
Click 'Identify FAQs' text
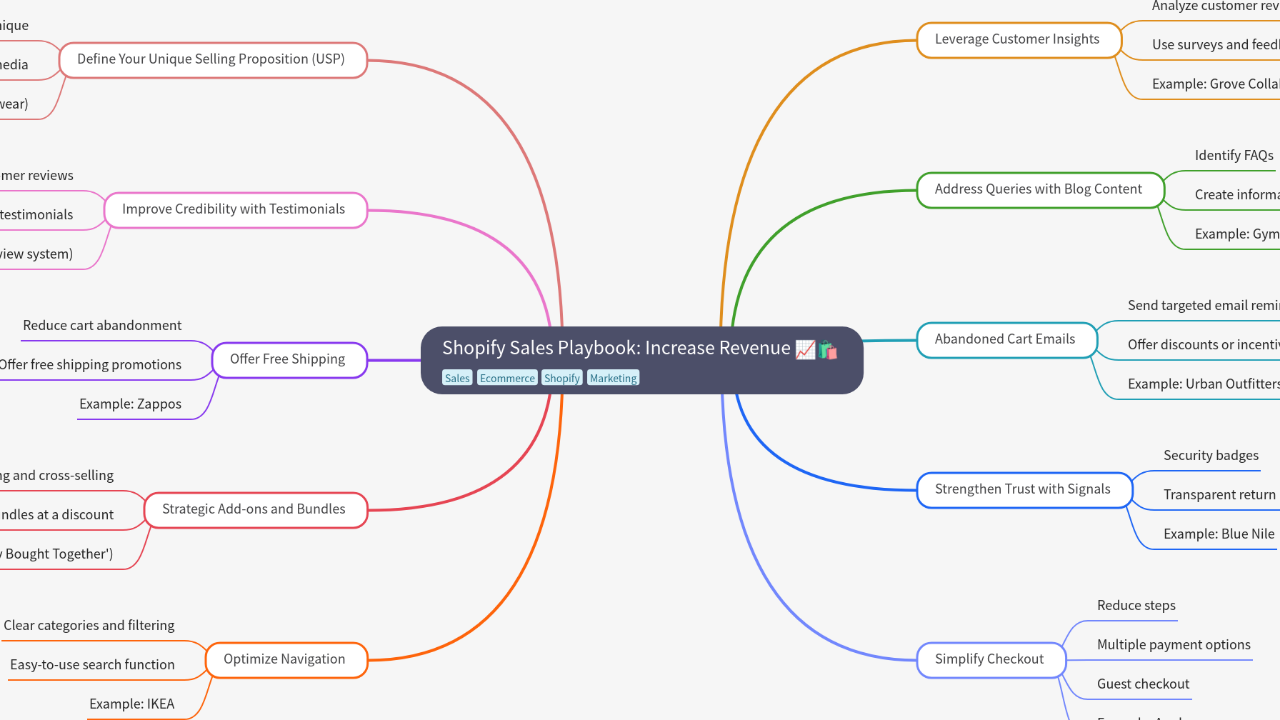(1234, 155)
